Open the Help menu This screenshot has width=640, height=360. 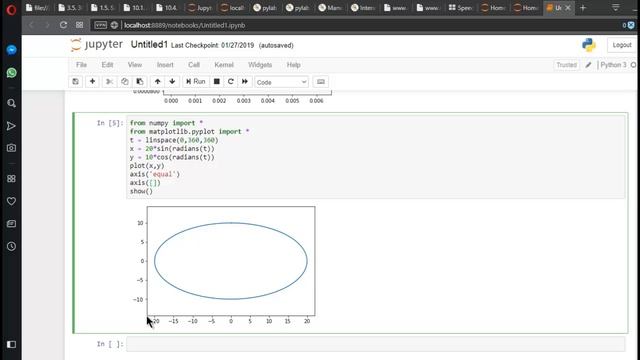pyautogui.click(x=293, y=65)
